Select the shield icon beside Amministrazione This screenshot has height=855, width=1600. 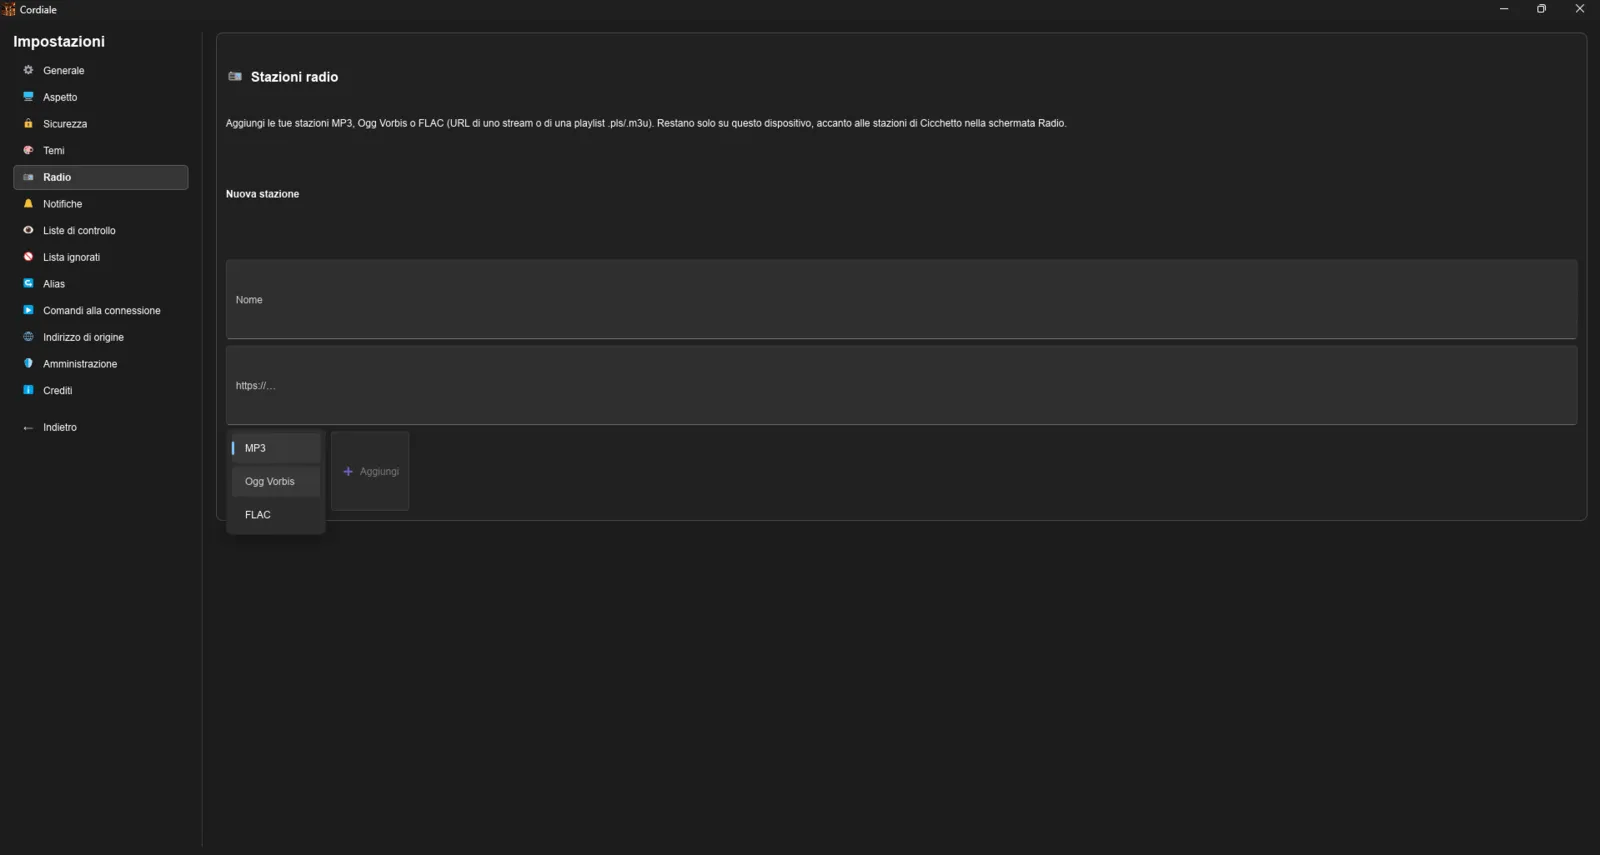(28, 364)
